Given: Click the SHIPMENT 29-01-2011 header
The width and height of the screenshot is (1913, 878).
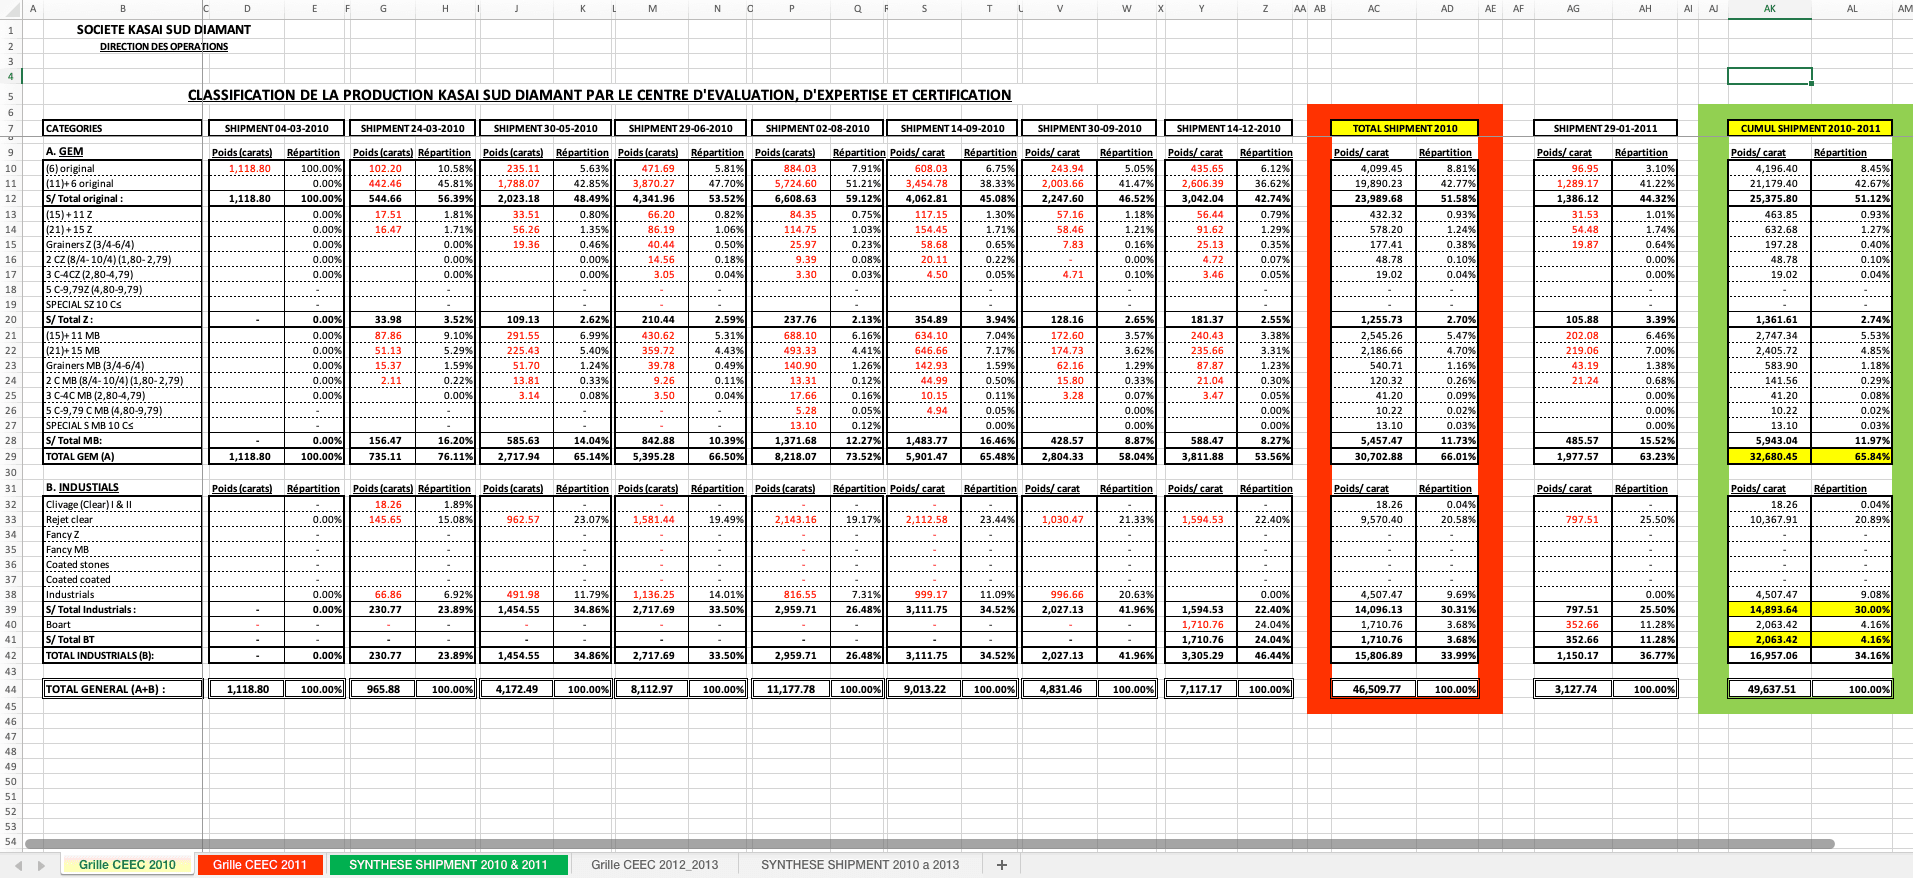Looking at the screenshot, I should (1605, 128).
